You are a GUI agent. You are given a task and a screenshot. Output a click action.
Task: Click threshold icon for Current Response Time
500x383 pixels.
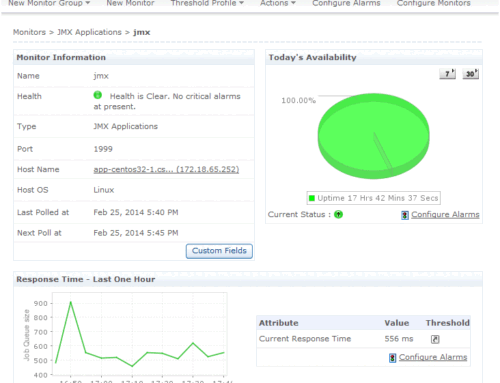pos(435,339)
